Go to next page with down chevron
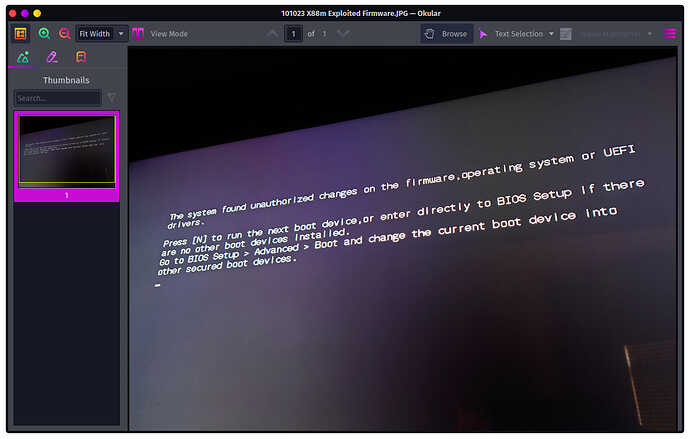The height and width of the screenshot is (439, 690). coord(343,33)
